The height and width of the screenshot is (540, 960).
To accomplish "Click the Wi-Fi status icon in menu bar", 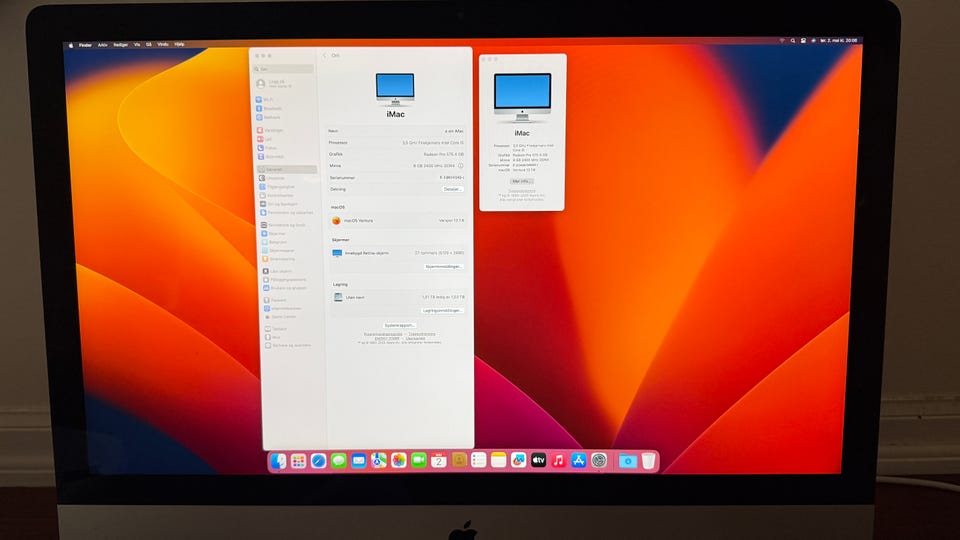I will [x=782, y=40].
